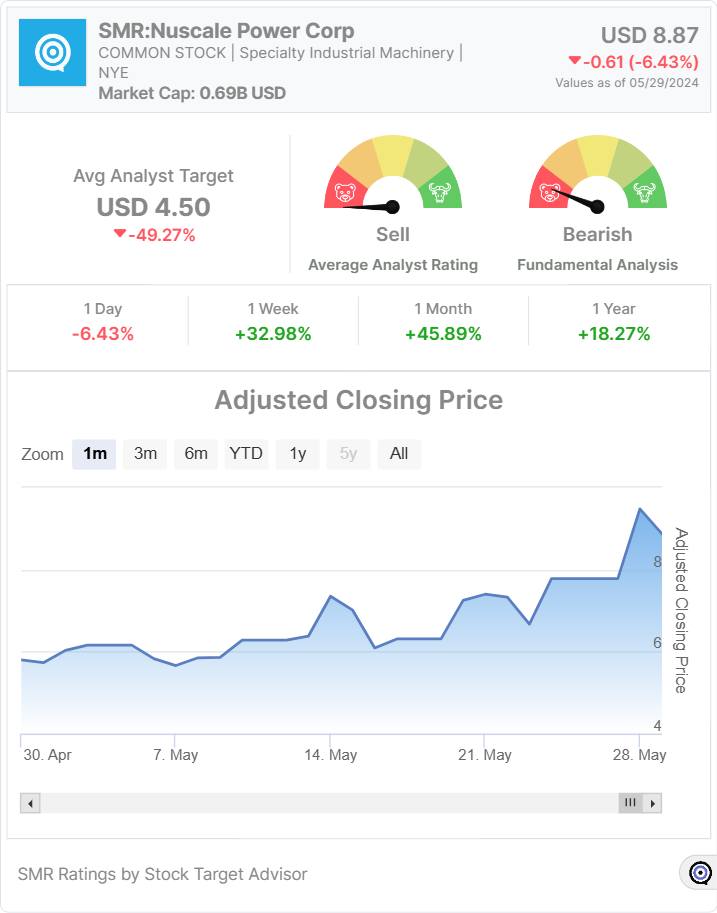Click the Avg Analyst Target USD 4.50 value

pyautogui.click(x=153, y=207)
